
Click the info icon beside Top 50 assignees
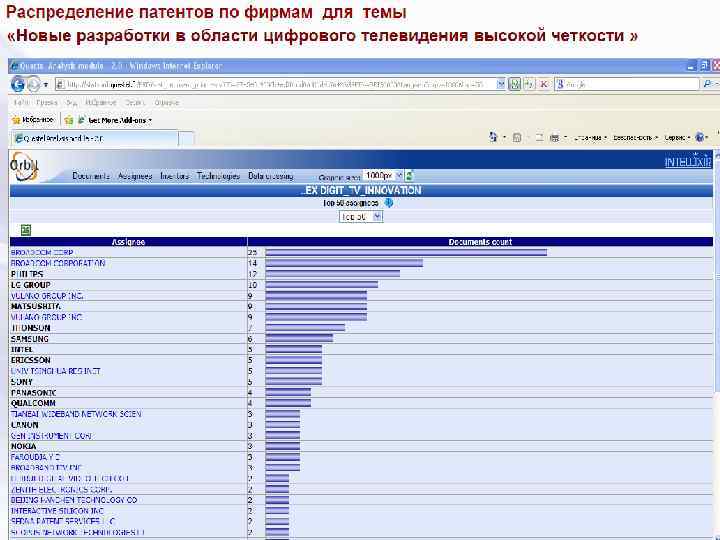tap(388, 202)
